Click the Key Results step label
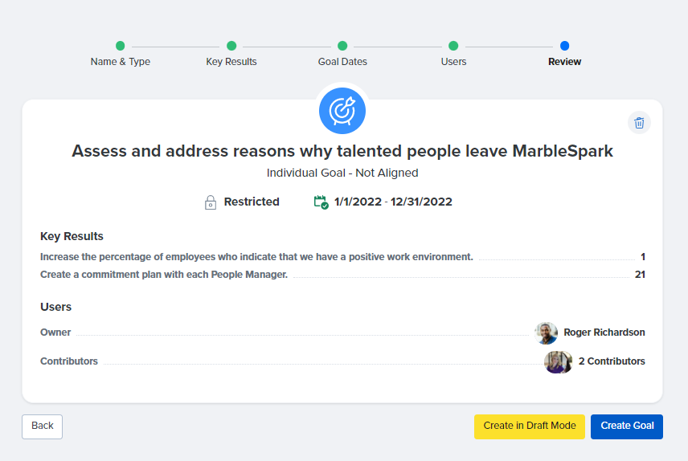This screenshot has height=461, width=688. tap(231, 62)
